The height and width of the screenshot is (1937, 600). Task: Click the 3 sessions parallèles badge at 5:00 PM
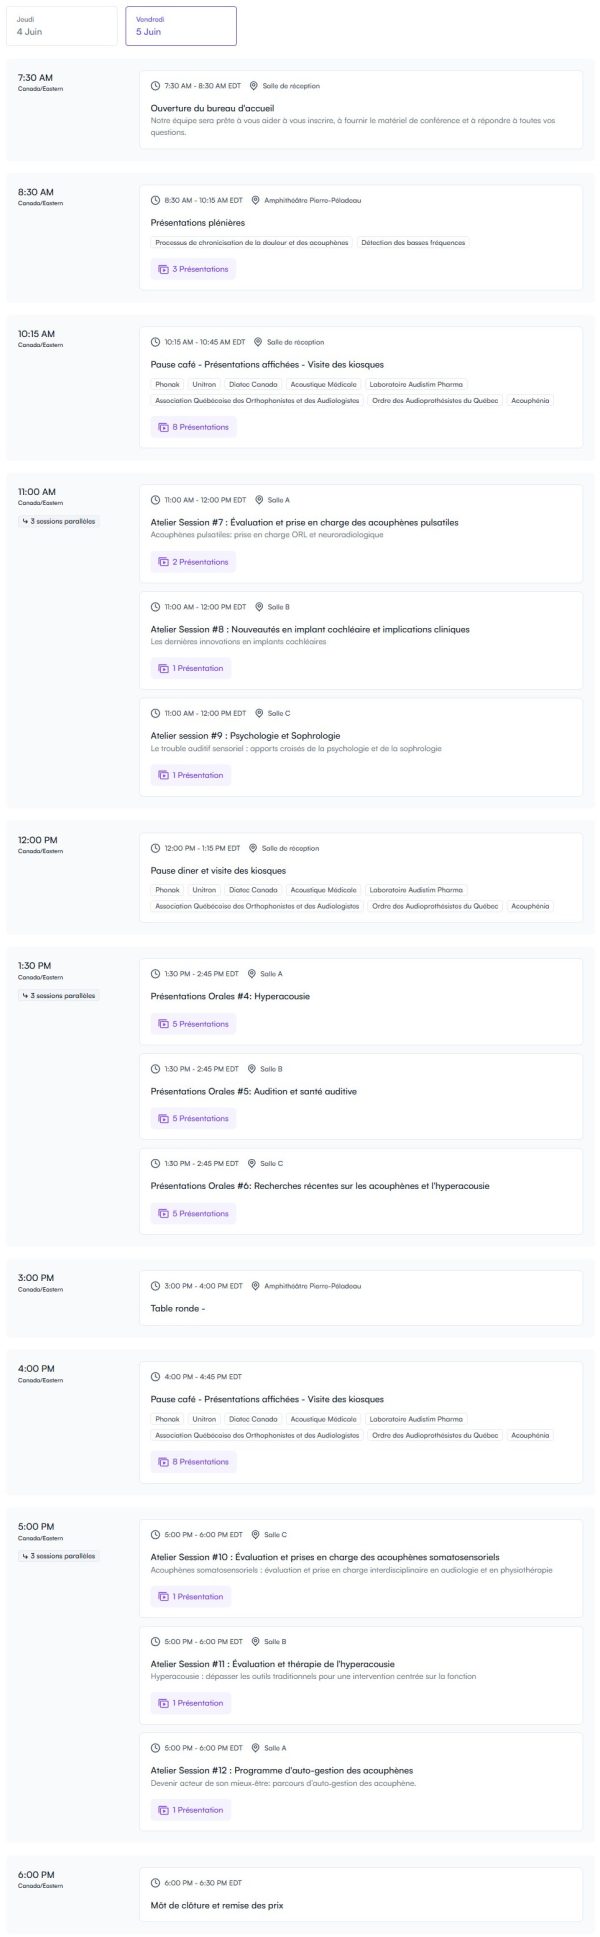(59, 1556)
